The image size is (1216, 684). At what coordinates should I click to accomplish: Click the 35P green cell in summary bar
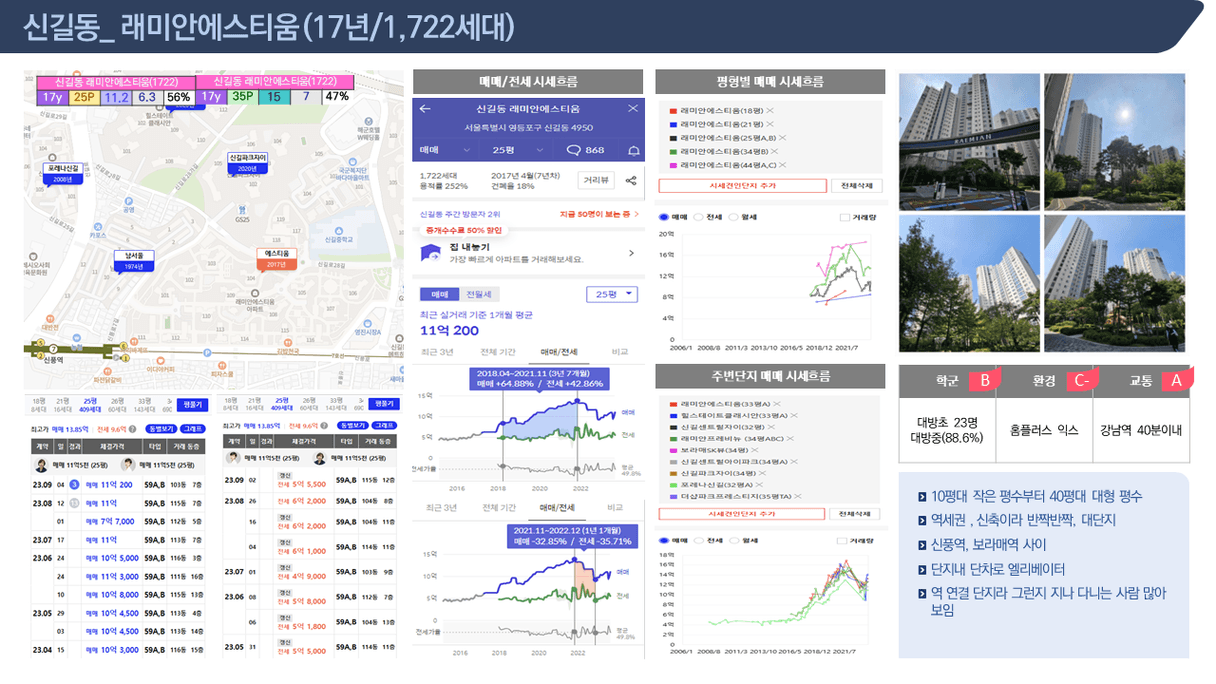pos(242,97)
